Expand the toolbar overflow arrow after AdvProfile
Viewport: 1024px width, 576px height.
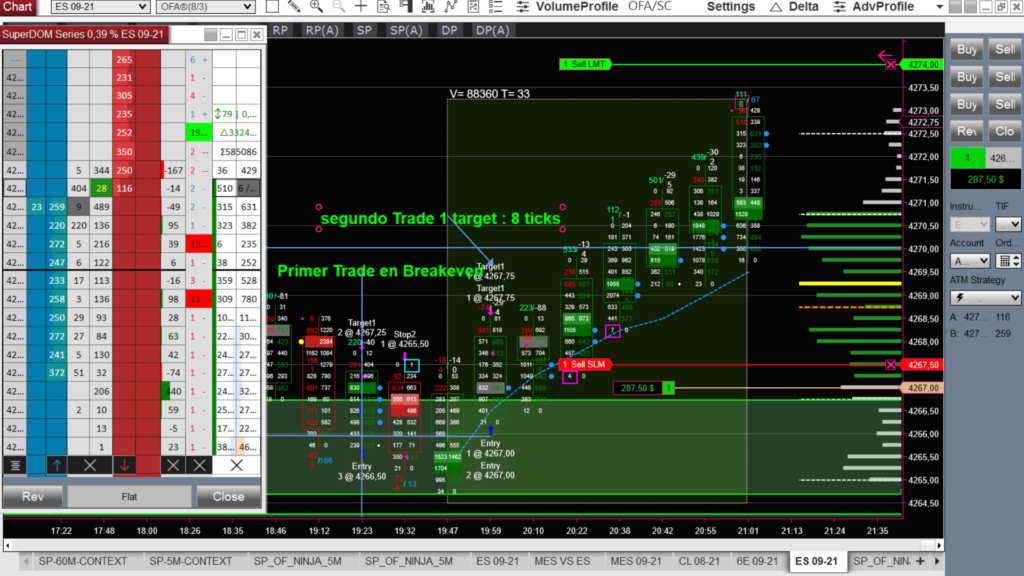pyautogui.click(x=939, y=7)
